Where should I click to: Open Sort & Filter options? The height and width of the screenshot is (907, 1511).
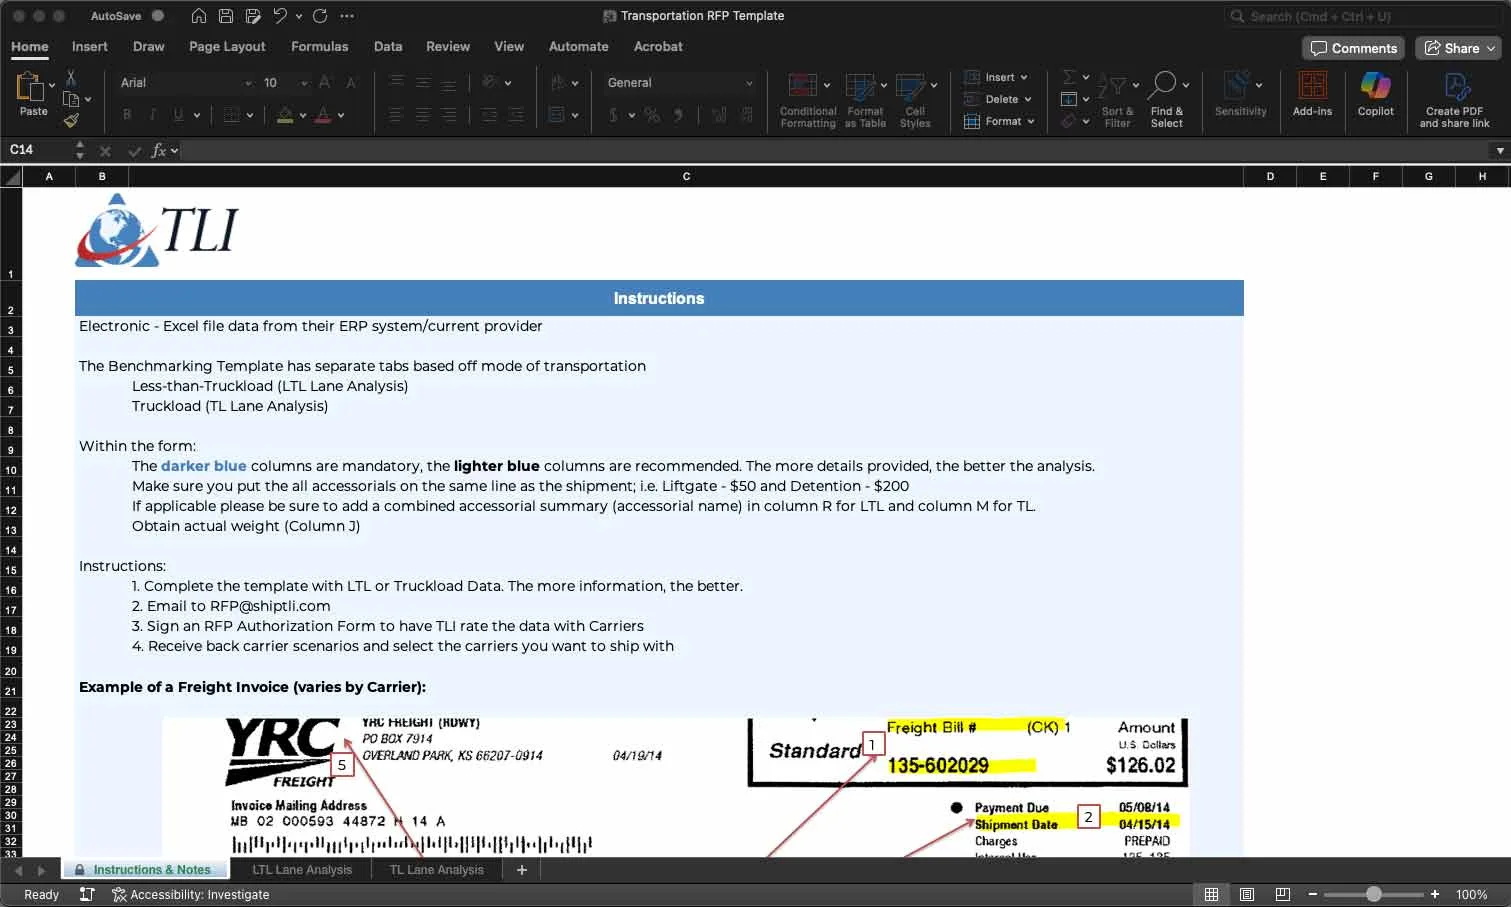point(1116,99)
